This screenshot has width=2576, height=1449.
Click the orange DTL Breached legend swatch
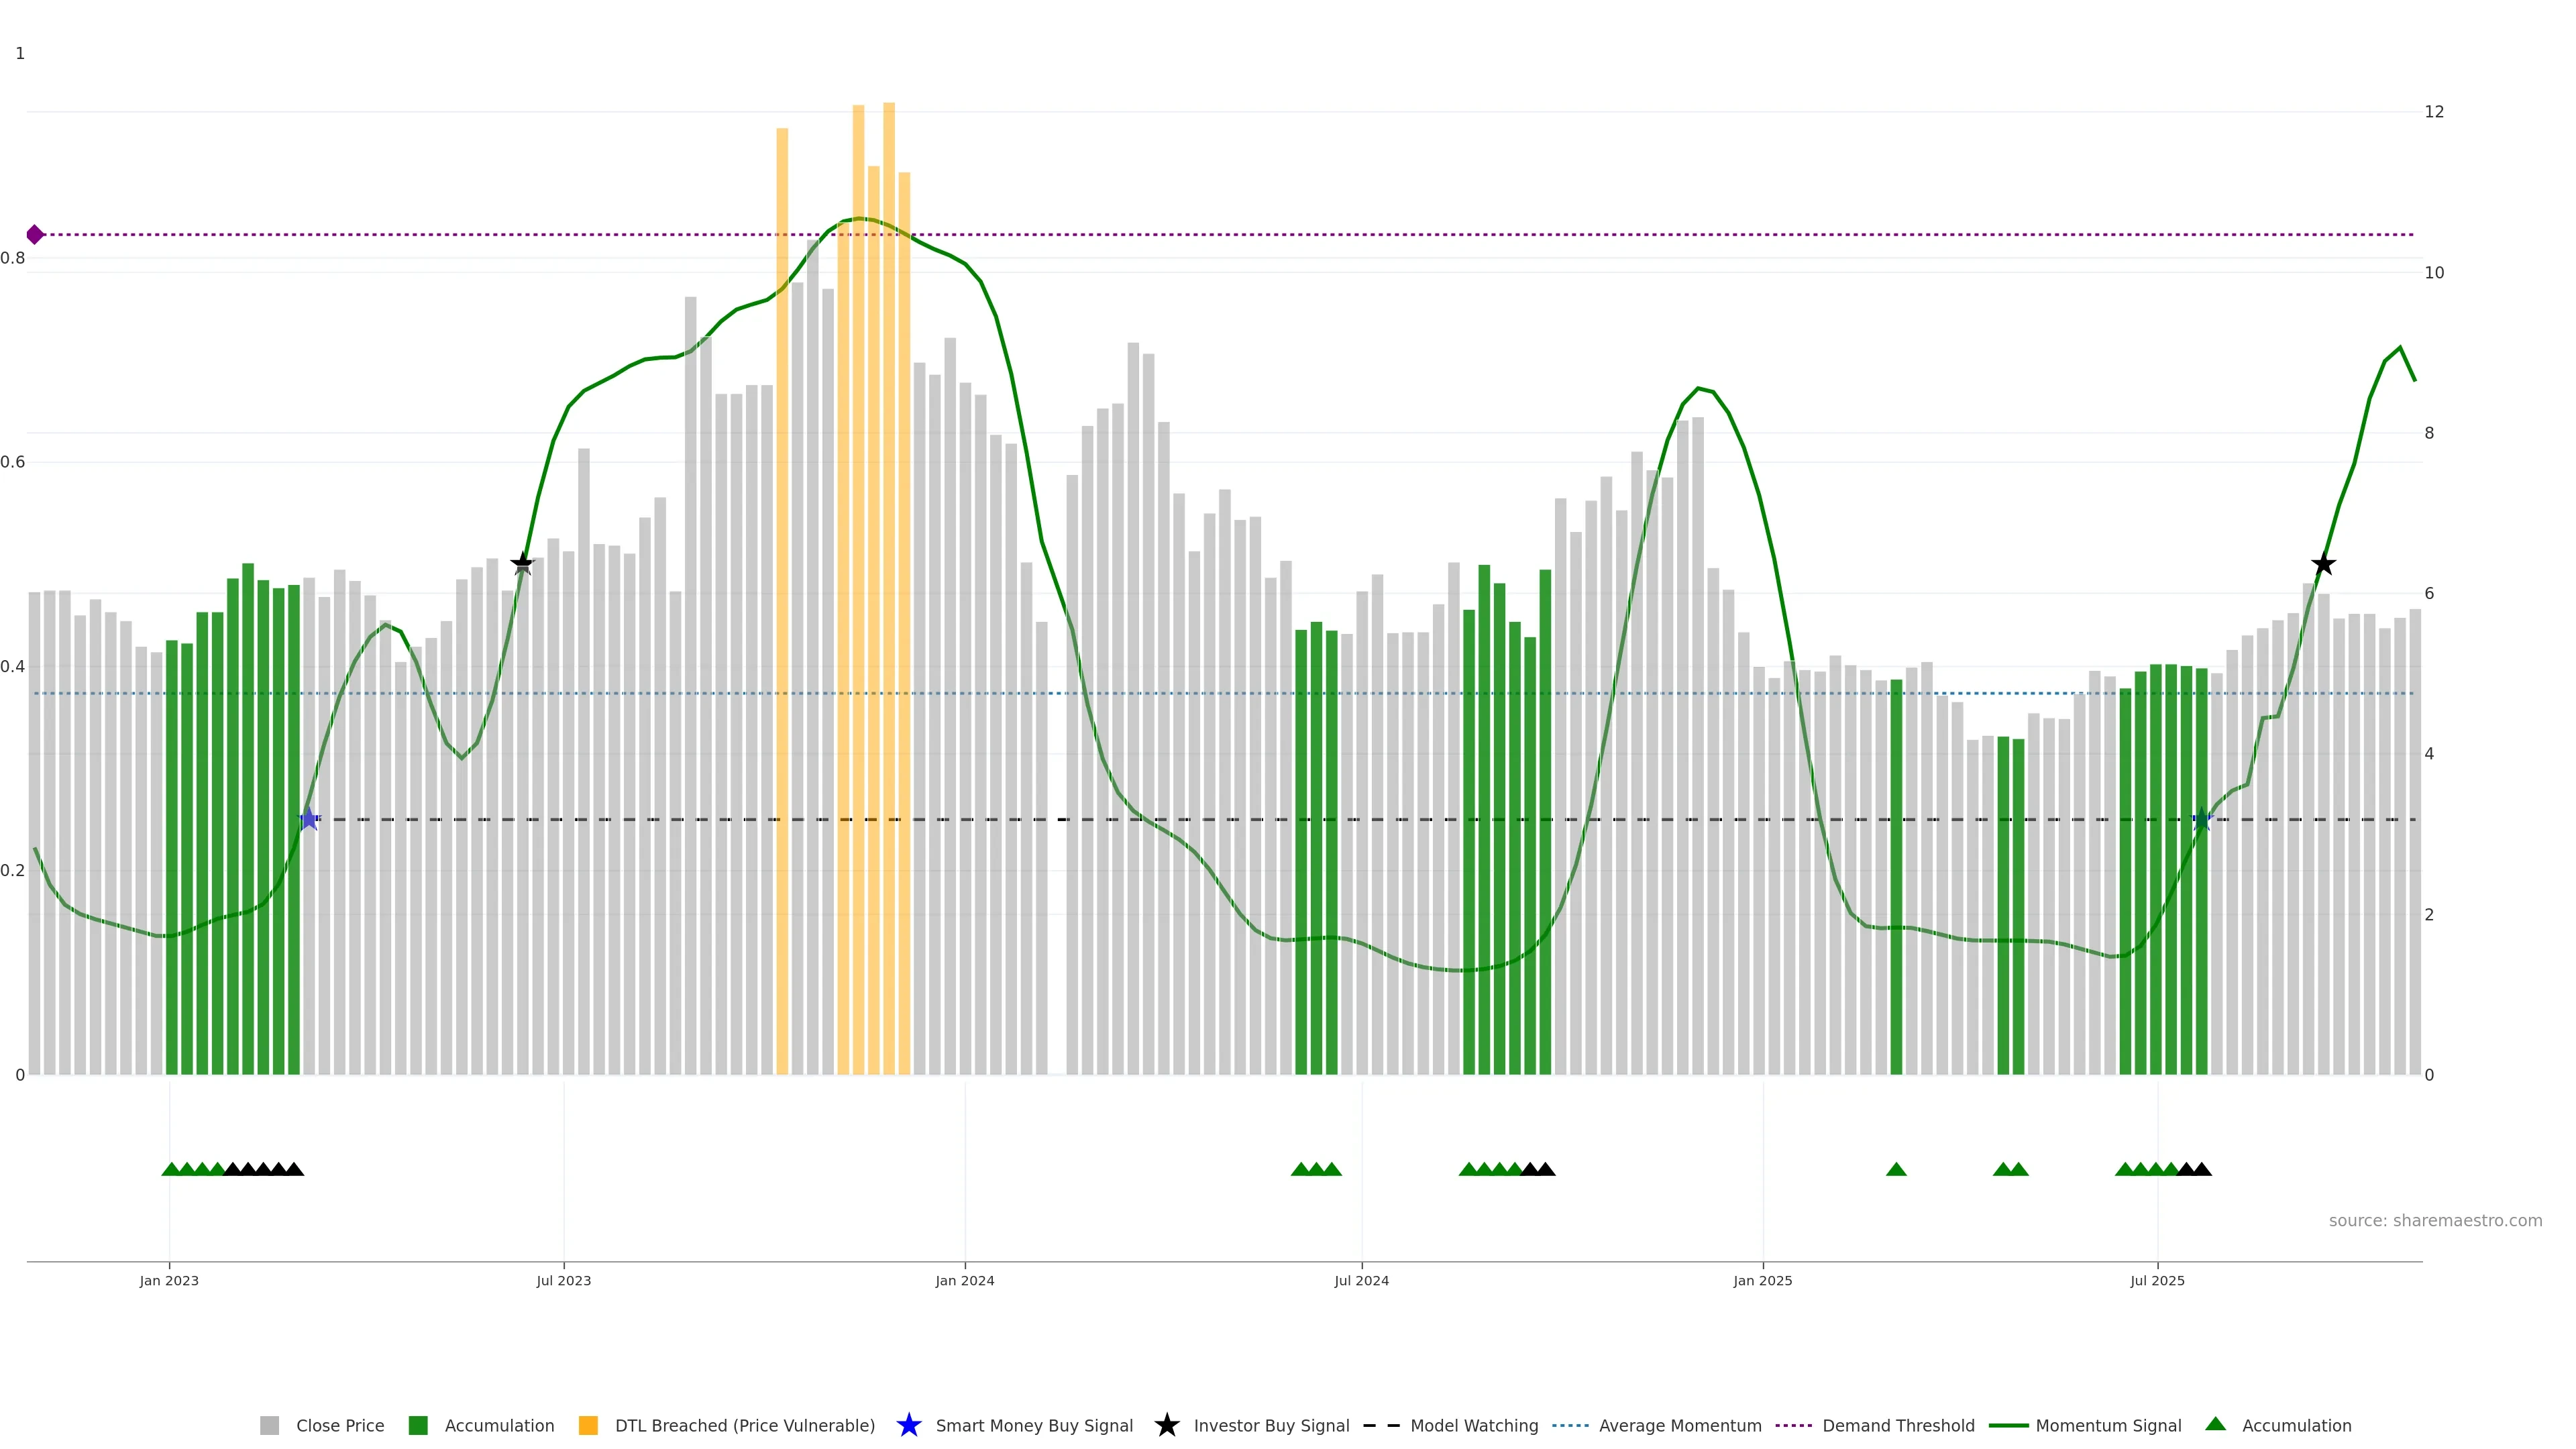coord(588,1425)
